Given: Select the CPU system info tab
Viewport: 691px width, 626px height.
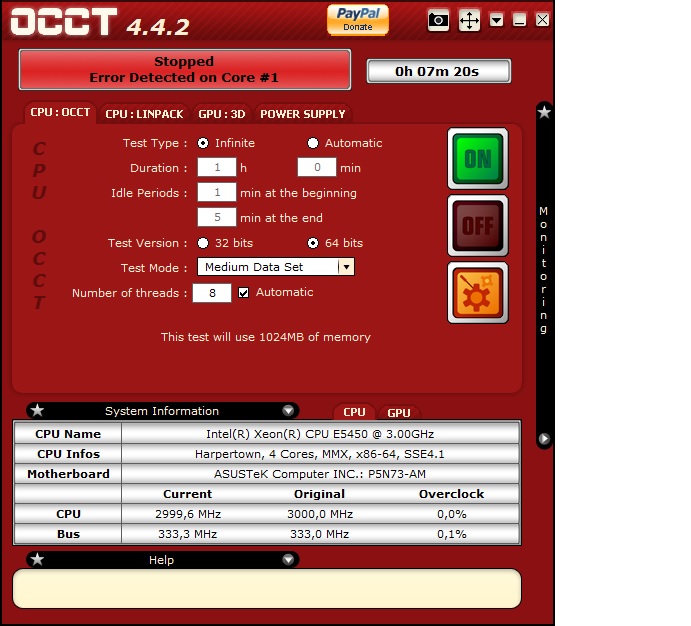Looking at the screenshot, I should (354, 412).
